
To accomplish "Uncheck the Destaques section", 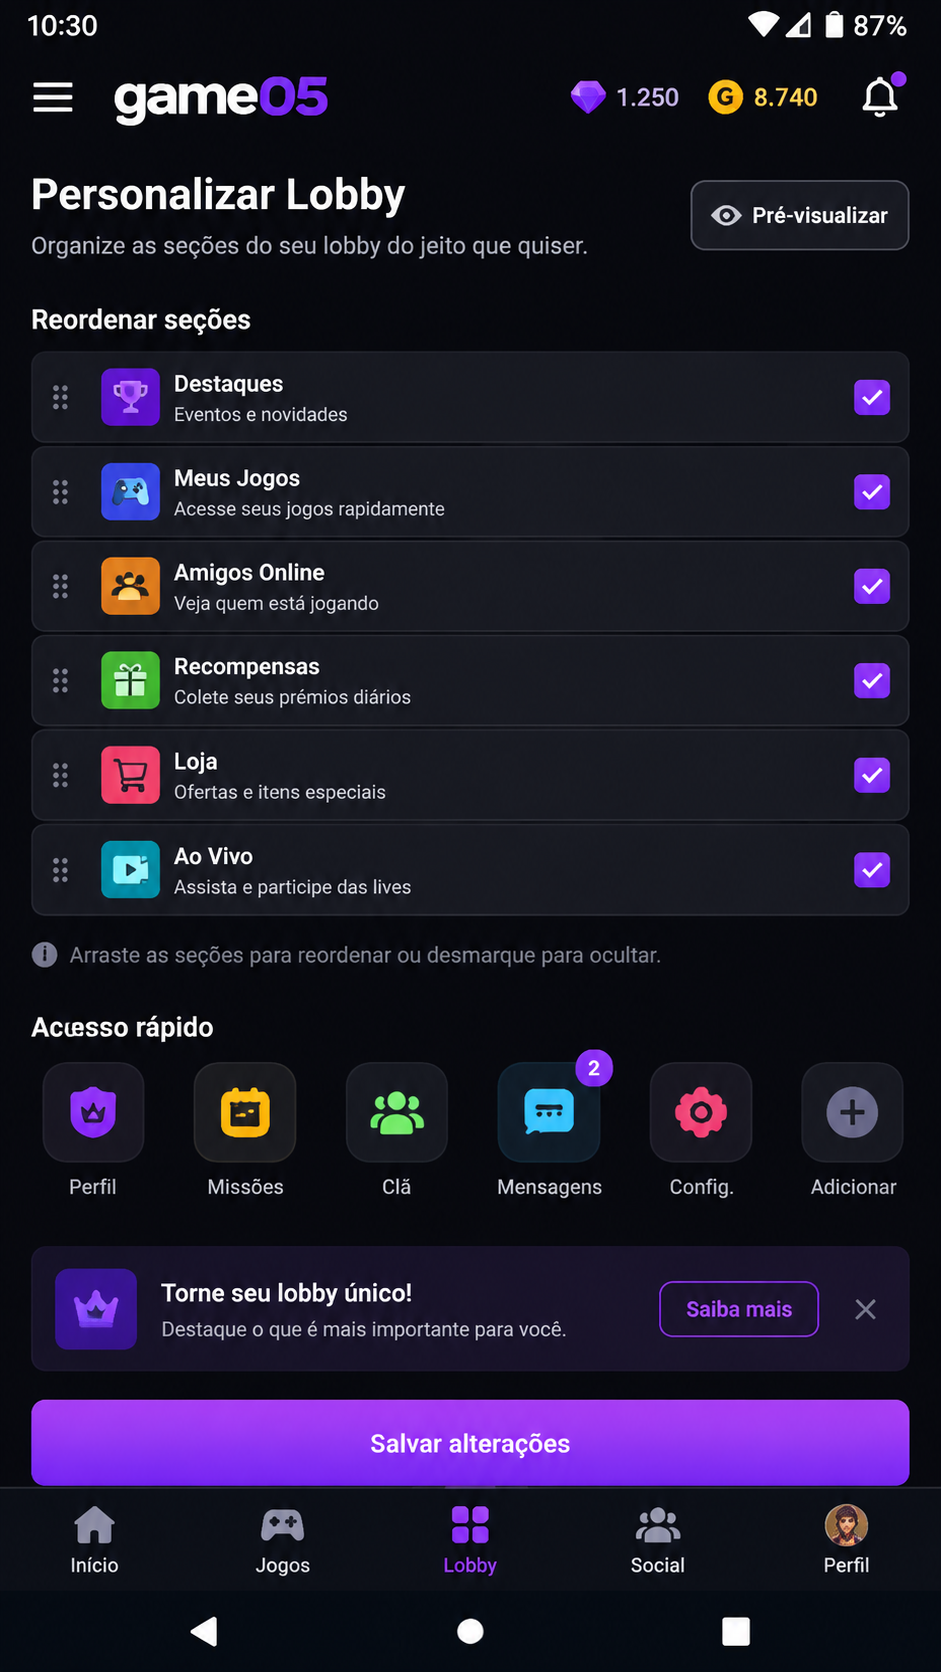I will [x=872, y=398].
